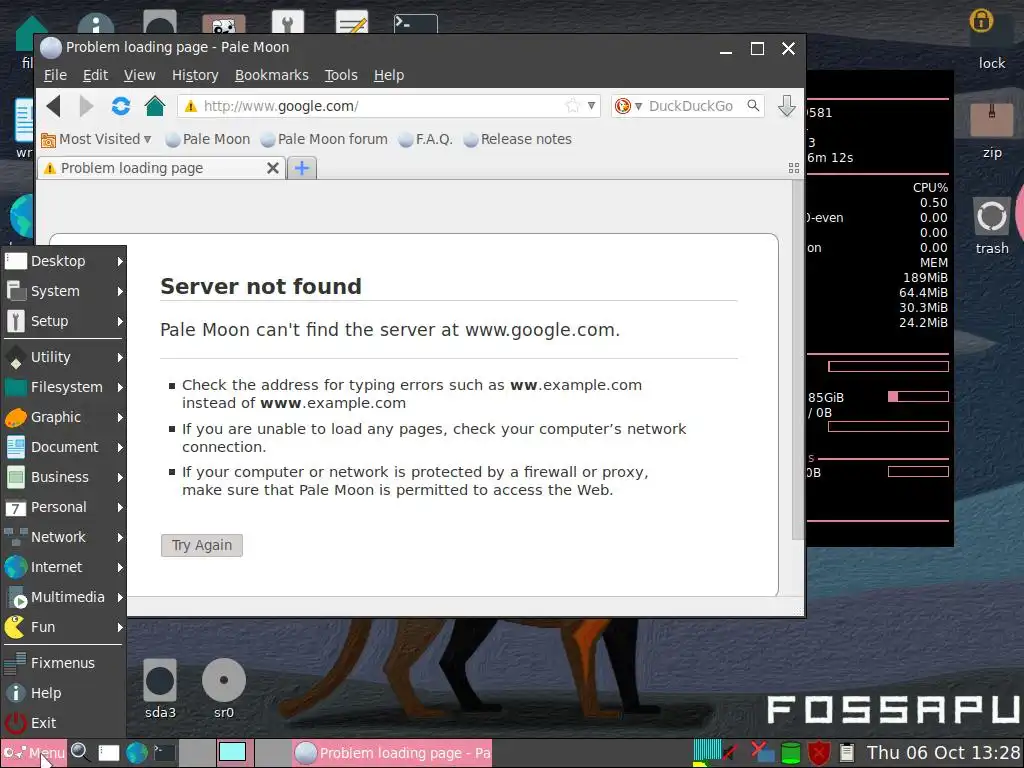
Task: Open the tab groups grid icon
Action: tap(793, 168)
